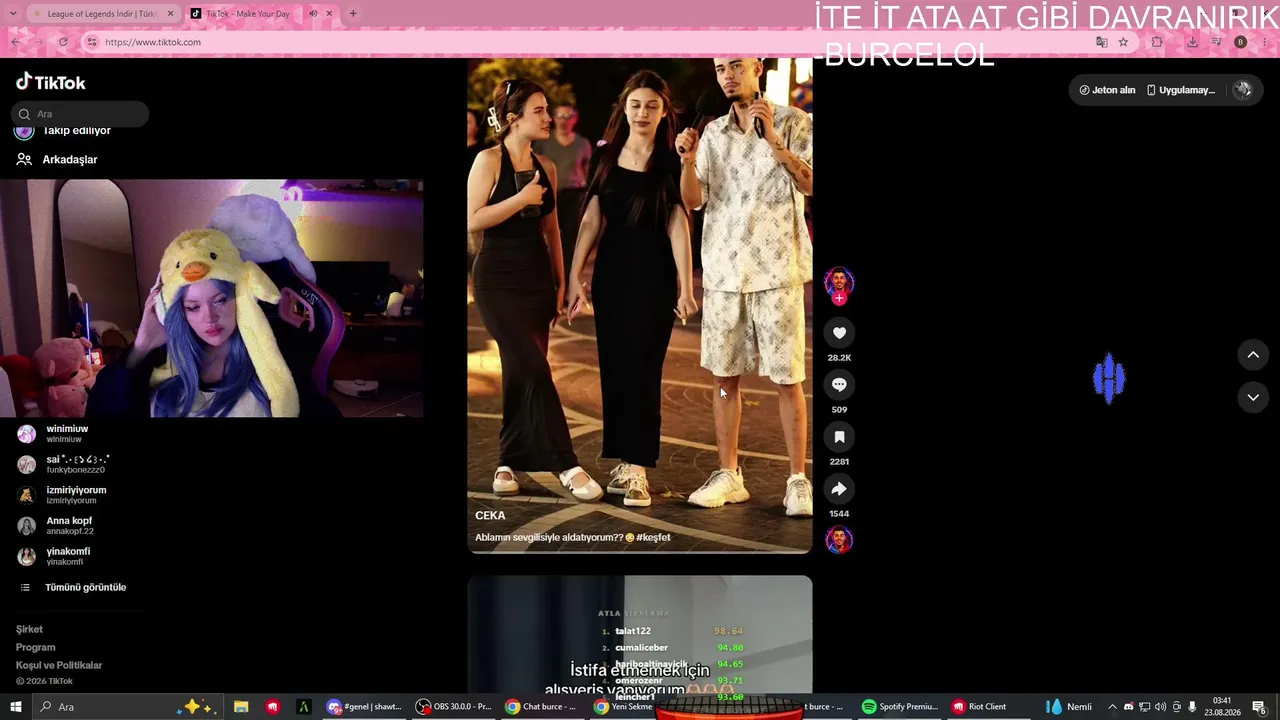Open the Nemli weather widget
Image resolution: width=1280 pixels, height=720 pixels.
[1069, 707]
